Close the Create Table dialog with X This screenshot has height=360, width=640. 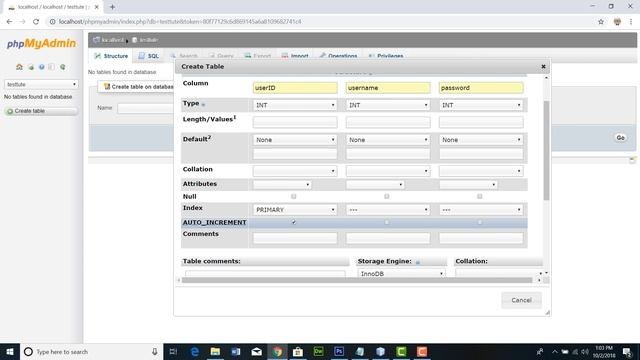(543, 67)
